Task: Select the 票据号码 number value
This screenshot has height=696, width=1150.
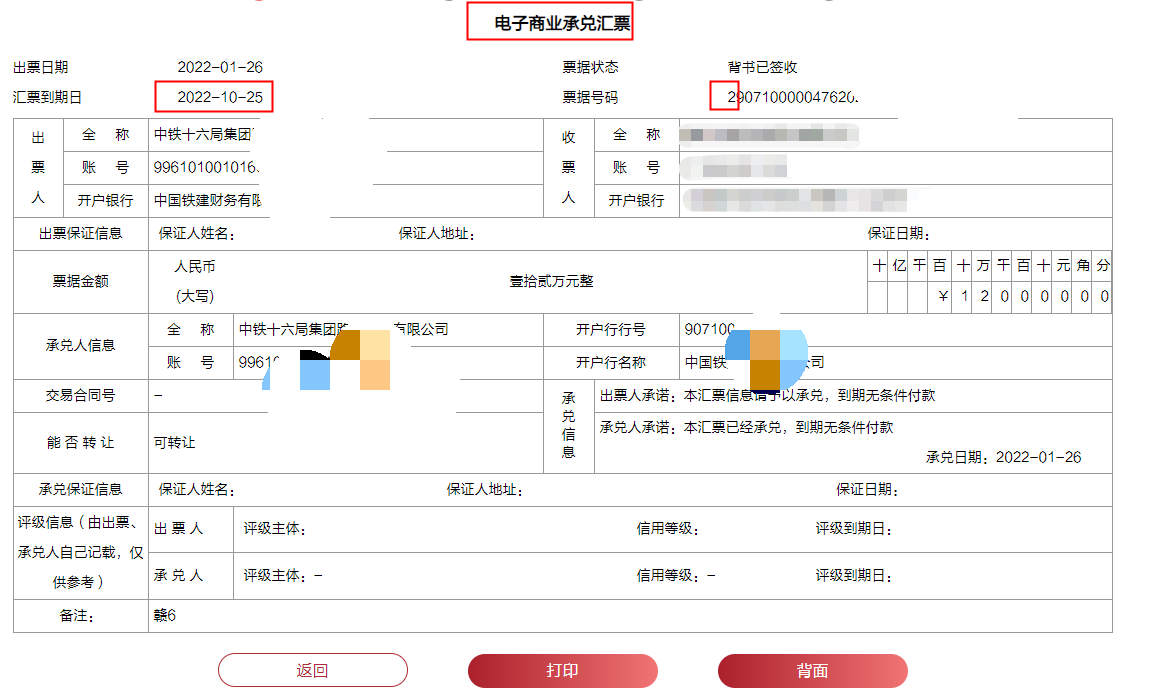Action: coord(793,98)
